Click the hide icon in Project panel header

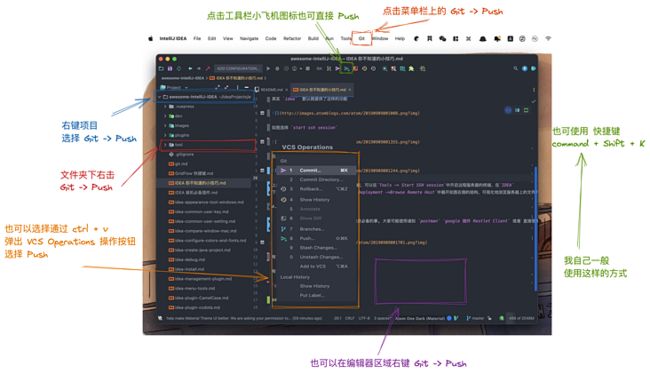point(246,87)
